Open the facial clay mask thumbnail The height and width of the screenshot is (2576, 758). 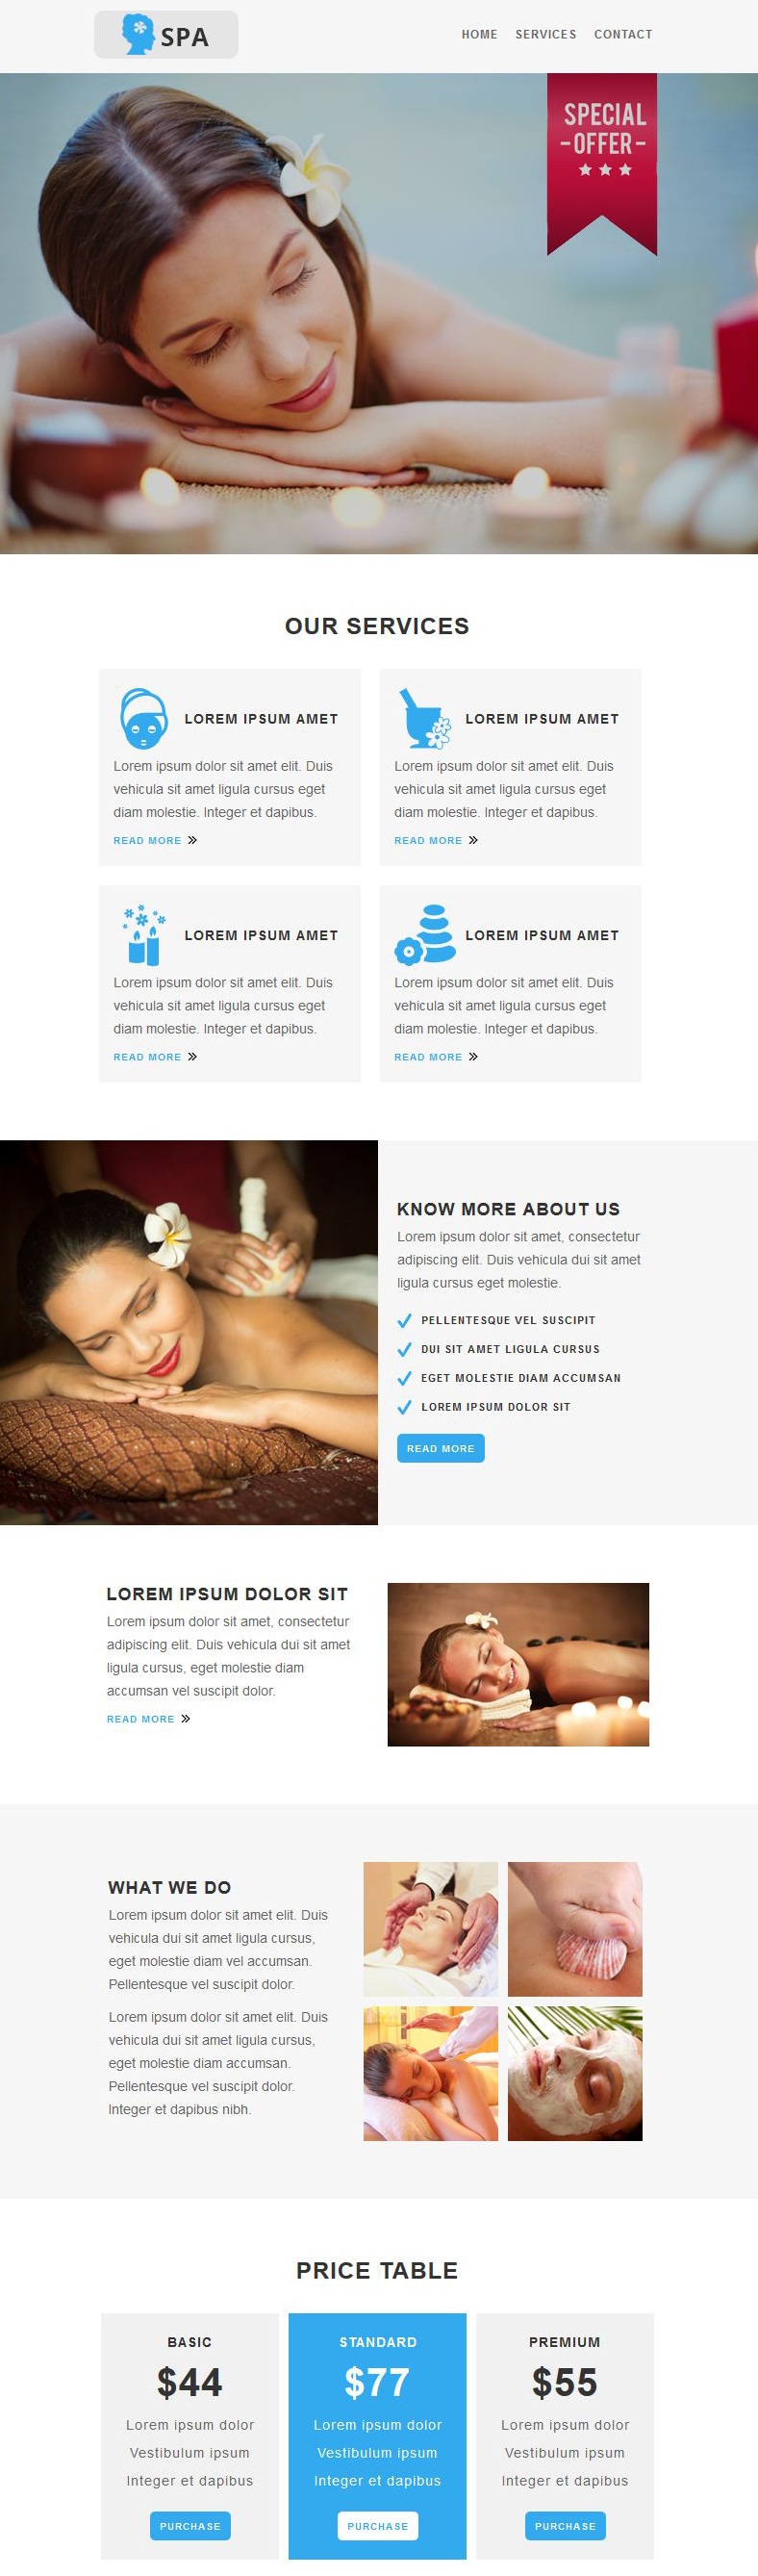coord(575,2074)
